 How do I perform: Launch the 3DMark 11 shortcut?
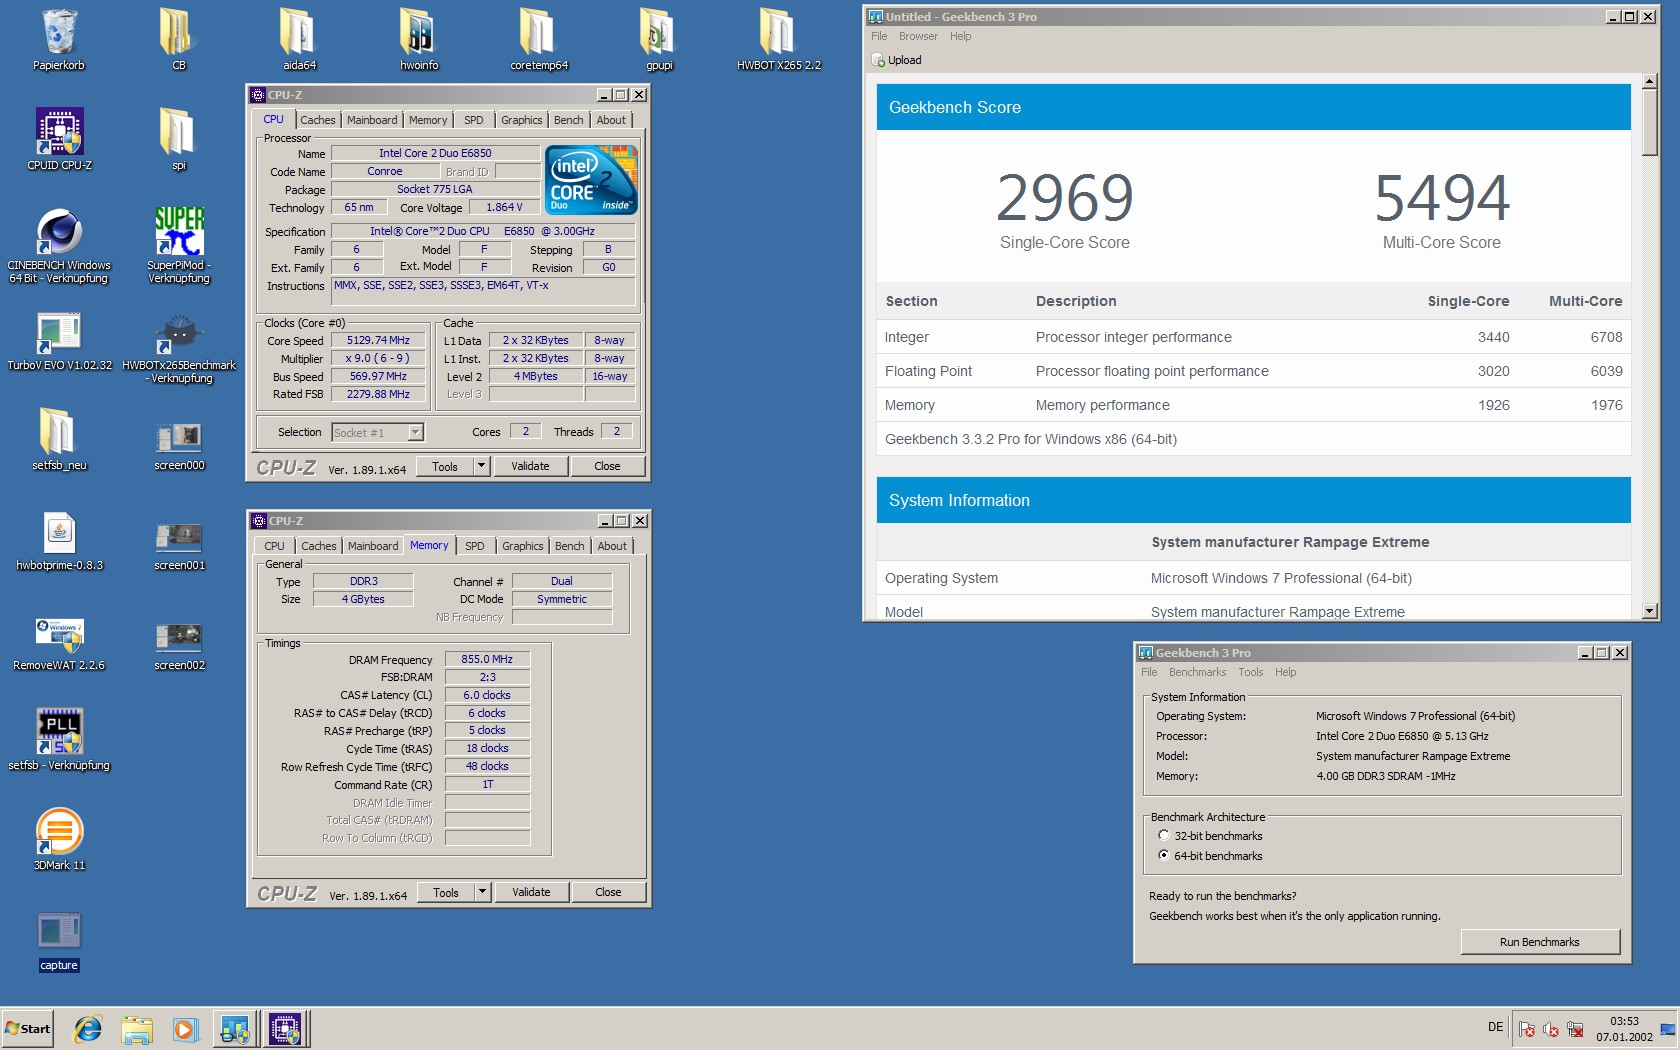pyautogui.click(x=59, y=840)
